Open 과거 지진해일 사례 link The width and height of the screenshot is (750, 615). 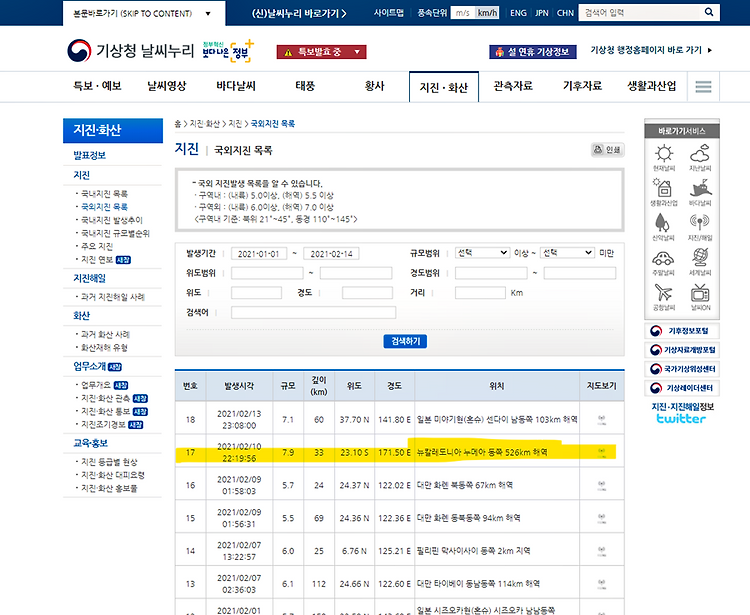click(x=112, y=297)
